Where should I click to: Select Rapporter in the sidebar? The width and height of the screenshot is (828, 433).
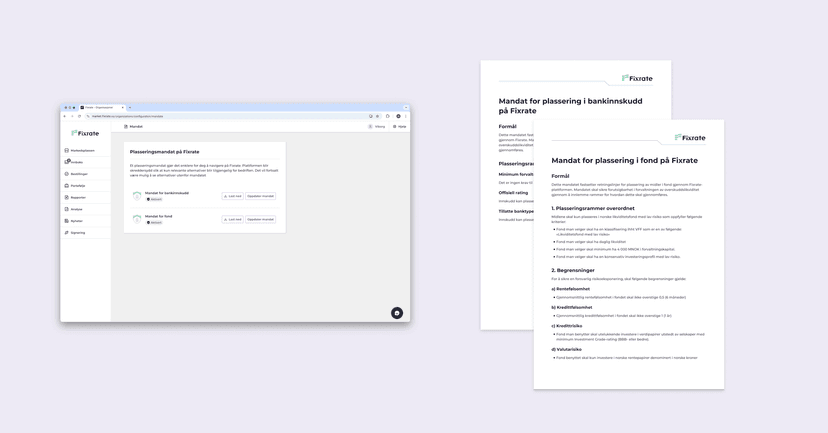pyautogui.click(x=78, y=198)
